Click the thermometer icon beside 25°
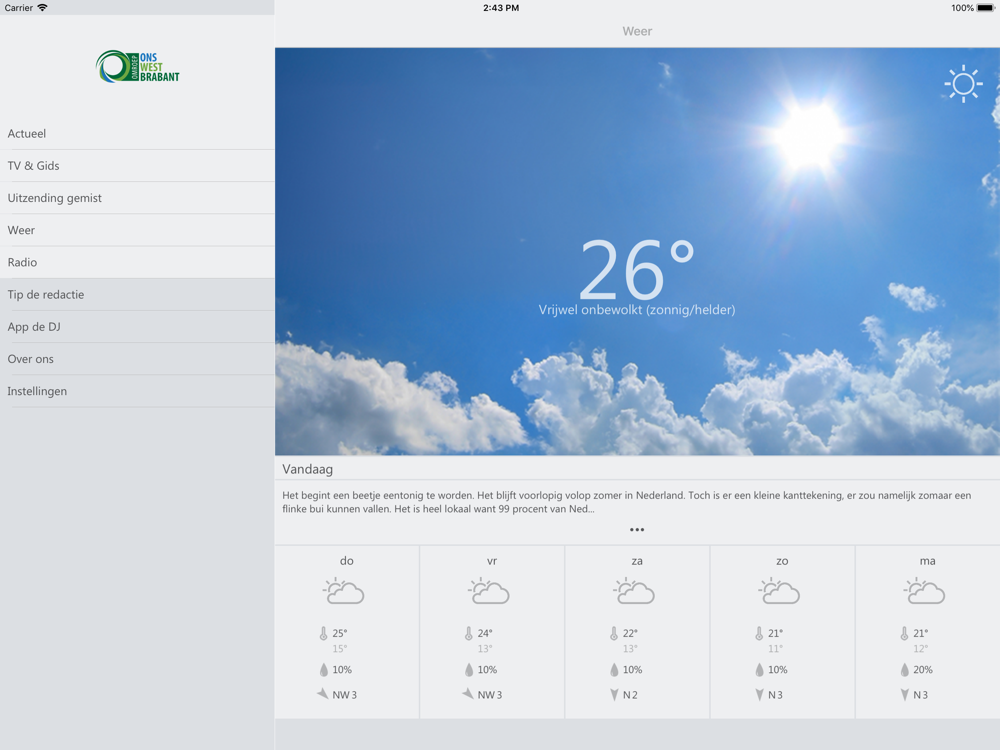The height and width of the screenshot is (750, 1000). coord(323,633)
